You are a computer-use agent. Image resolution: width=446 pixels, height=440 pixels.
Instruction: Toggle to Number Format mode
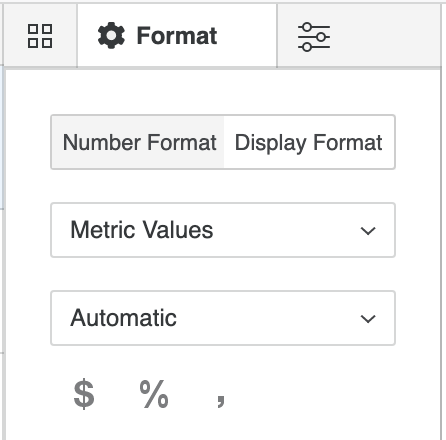tap(138, 142)
